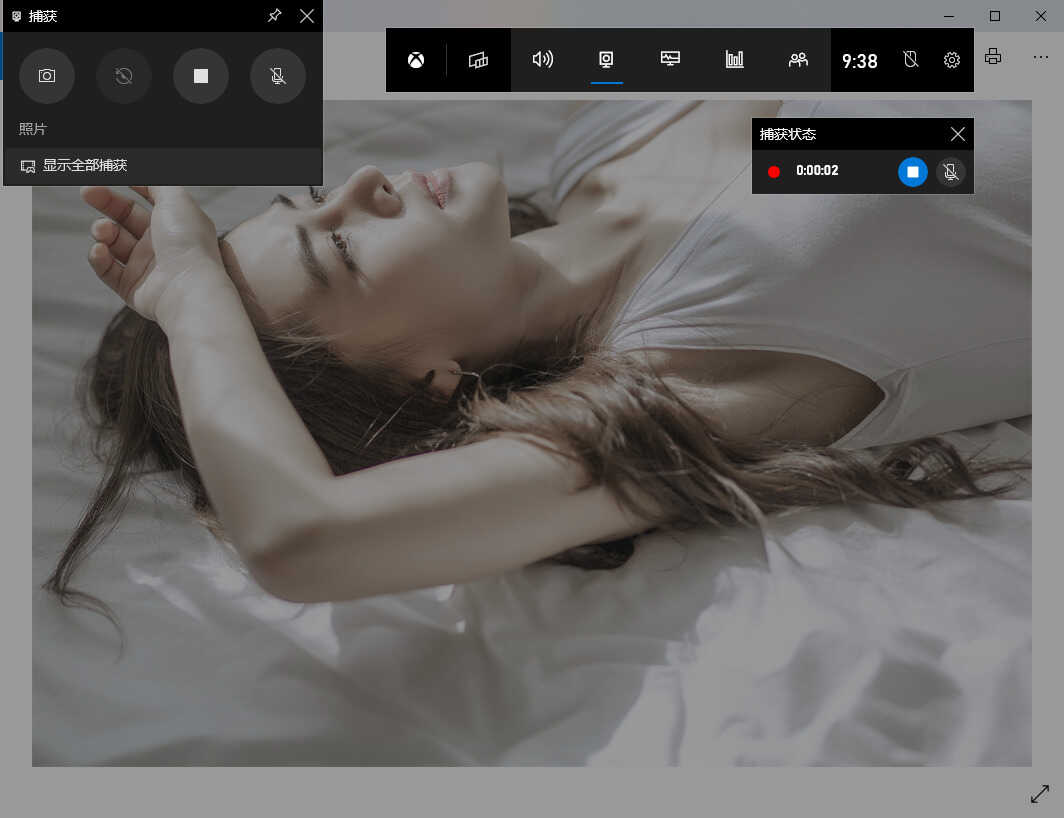Stop recording in the 捕获 widget

(201, 76)
